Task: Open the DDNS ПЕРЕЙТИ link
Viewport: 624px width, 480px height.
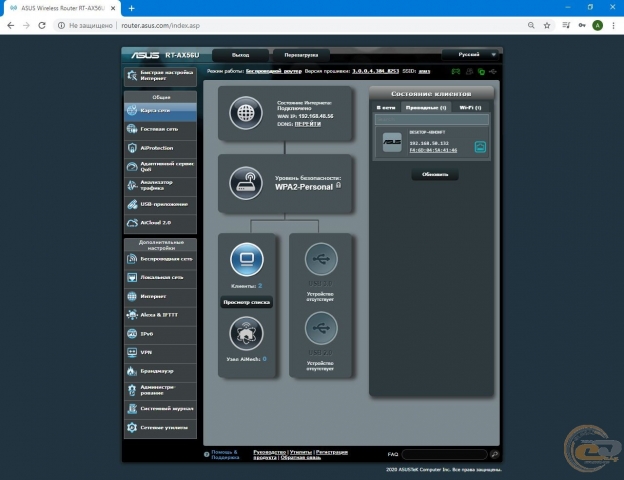Action: [308, 124]
